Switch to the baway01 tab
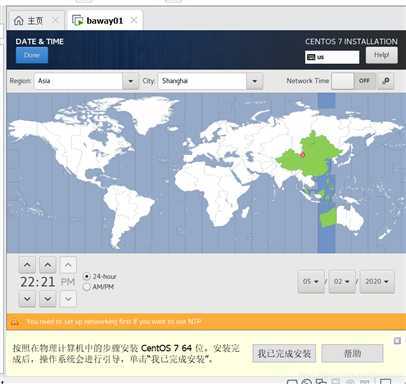This screenshot has width=406, height=384. point(105,21)
